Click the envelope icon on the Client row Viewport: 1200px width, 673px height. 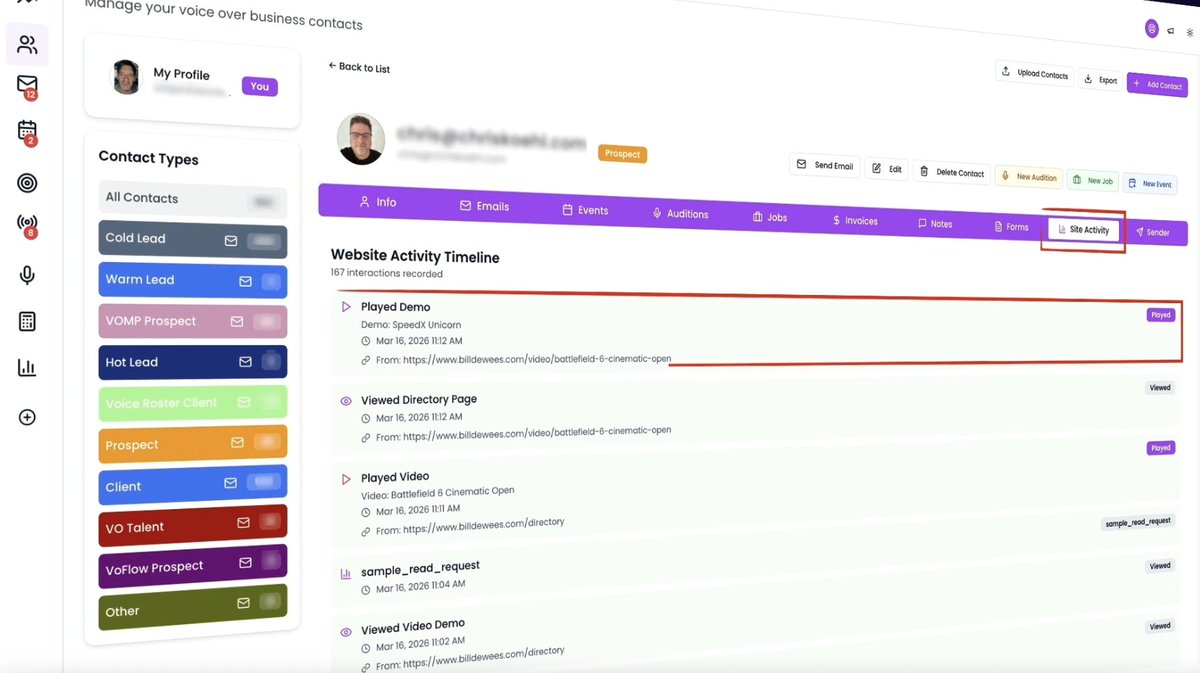click(x=230, y=483)
